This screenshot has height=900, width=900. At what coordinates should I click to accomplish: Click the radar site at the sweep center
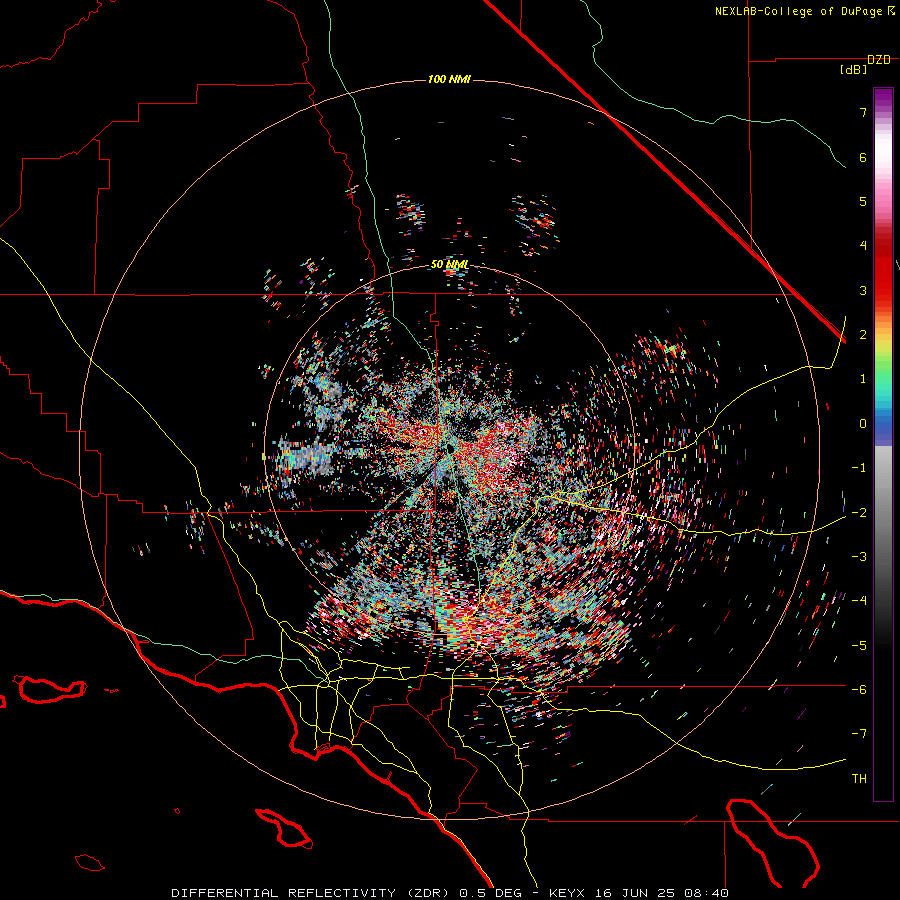[449, 448]
